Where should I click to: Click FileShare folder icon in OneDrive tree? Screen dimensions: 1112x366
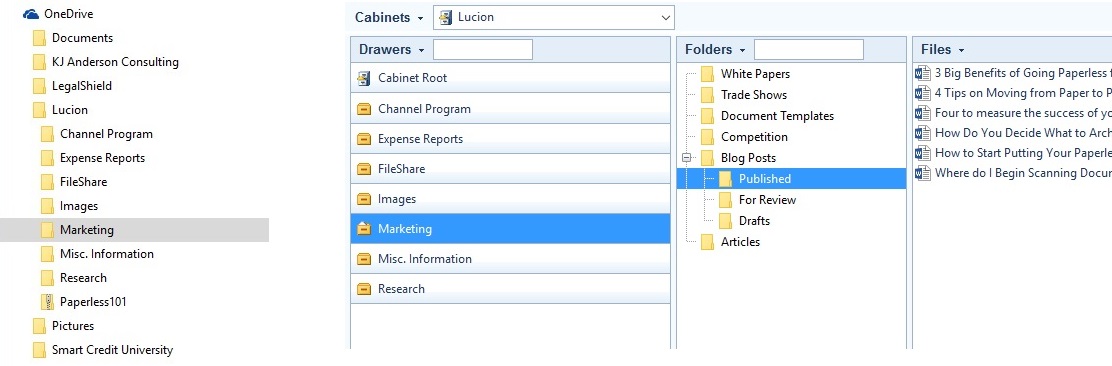pyautogui.click(x=48, y=182)
